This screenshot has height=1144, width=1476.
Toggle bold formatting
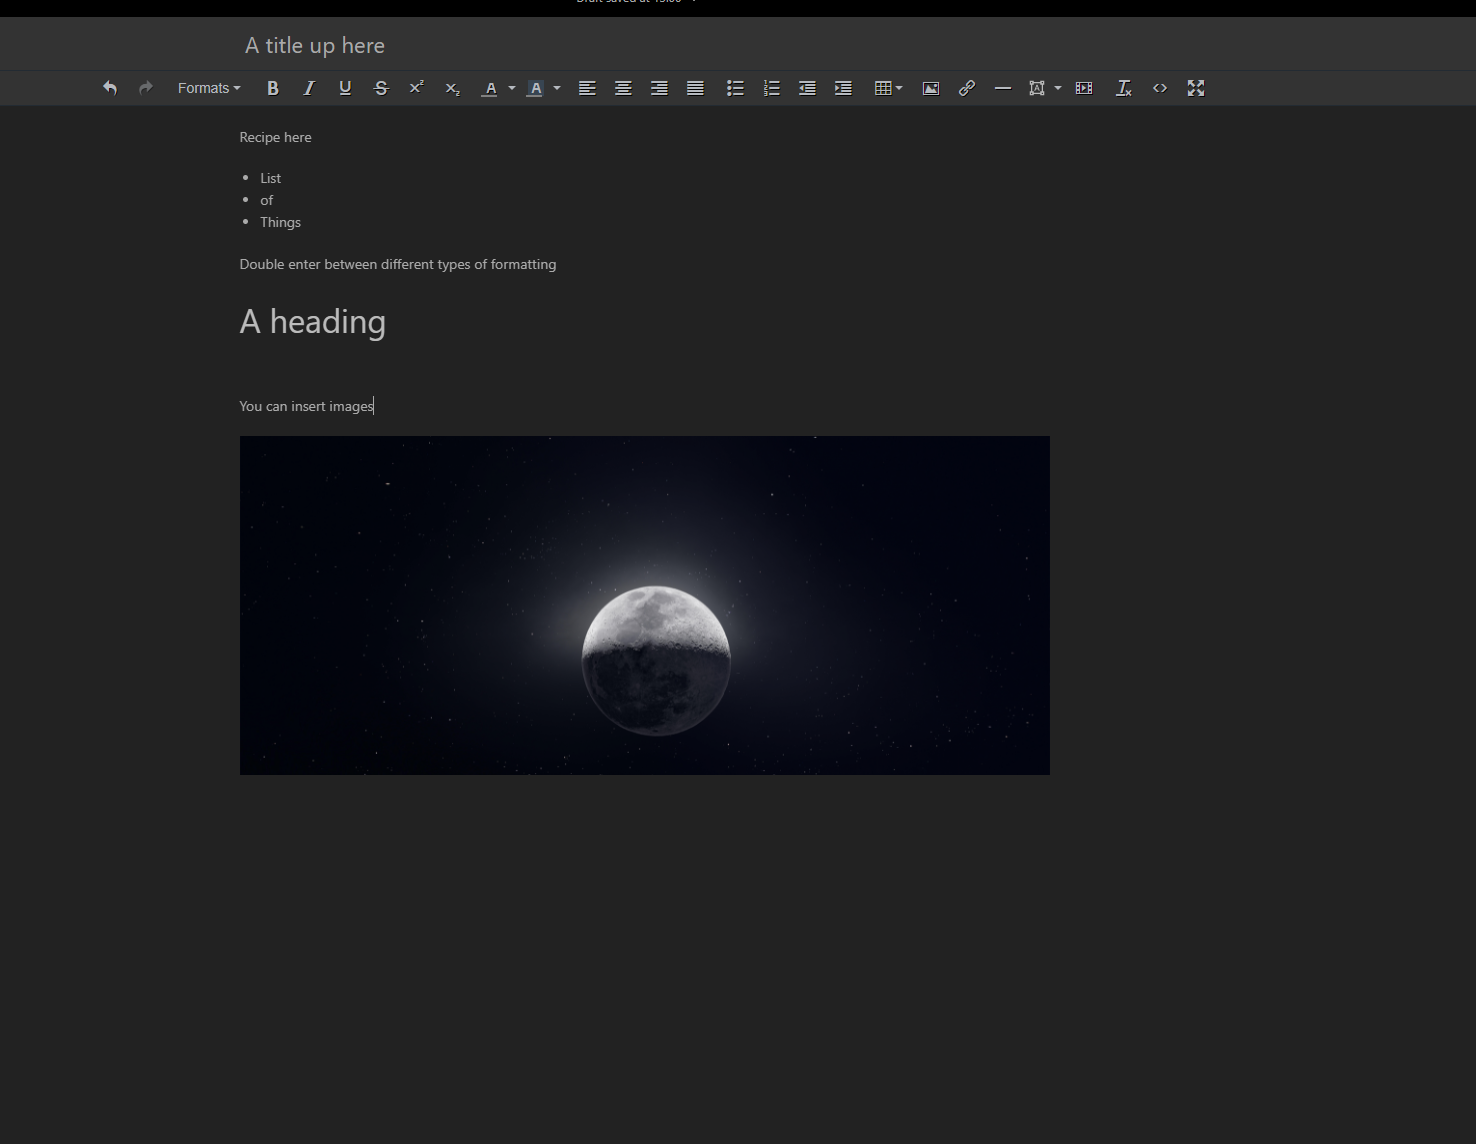tap(272, 88)
